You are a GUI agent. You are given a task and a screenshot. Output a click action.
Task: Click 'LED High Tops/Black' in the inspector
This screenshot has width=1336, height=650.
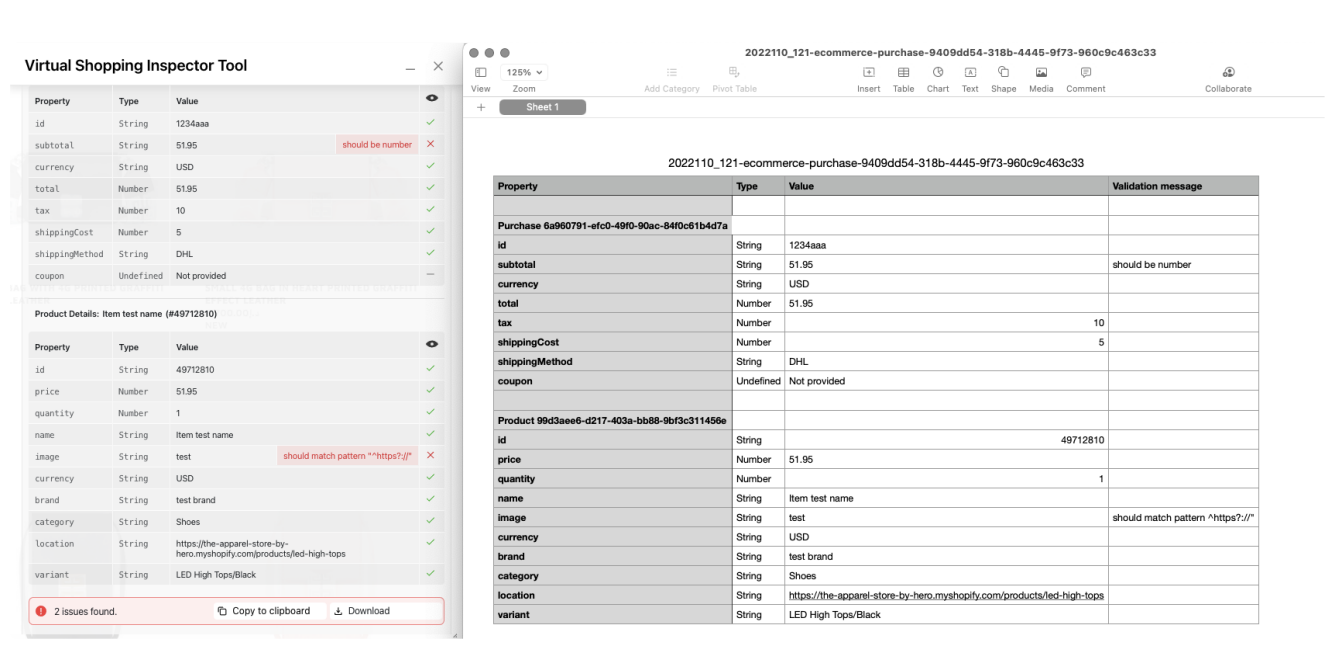pos(216,575)
